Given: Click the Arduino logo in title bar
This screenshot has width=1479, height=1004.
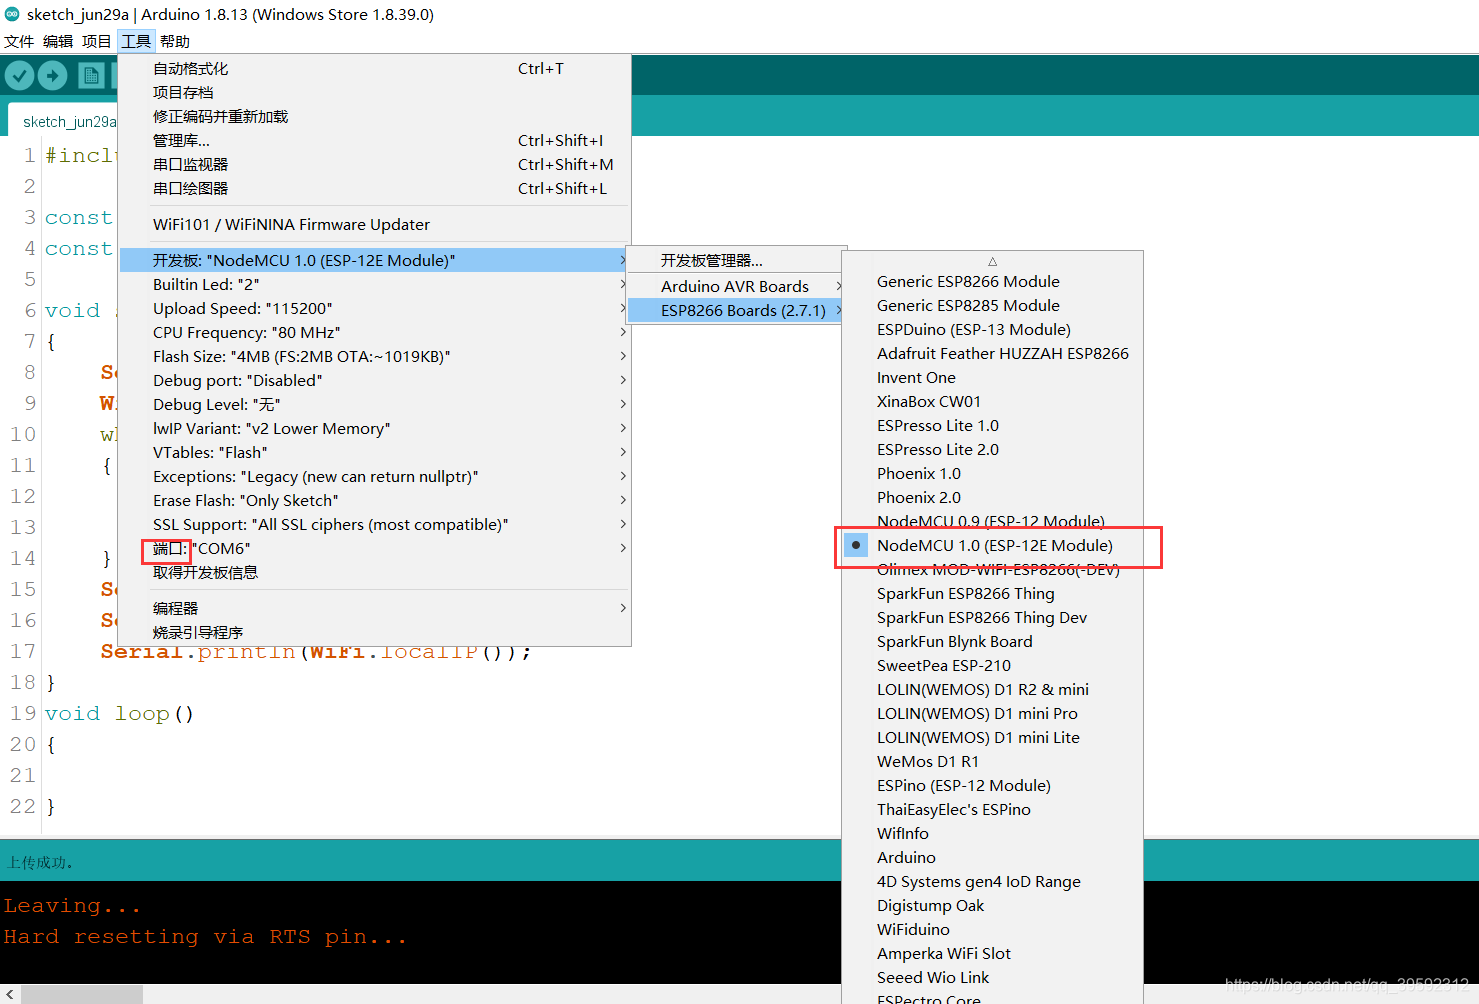Looking at the screenshot, I should 12,14.
